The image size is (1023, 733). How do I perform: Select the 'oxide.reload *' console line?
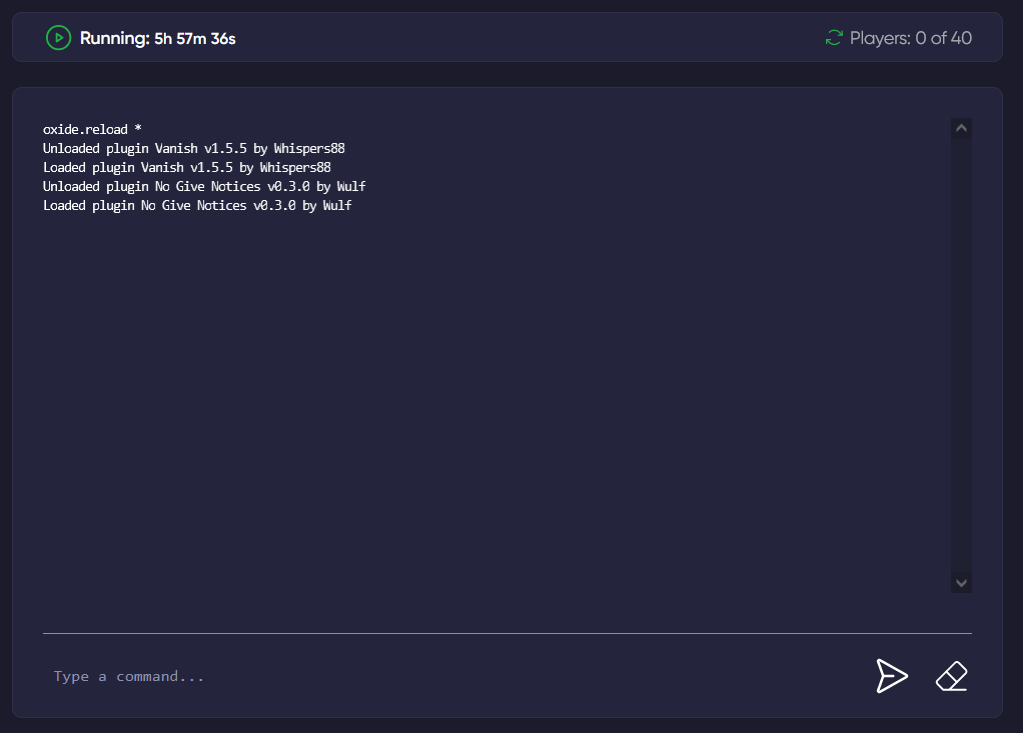(x=92, y=129)
